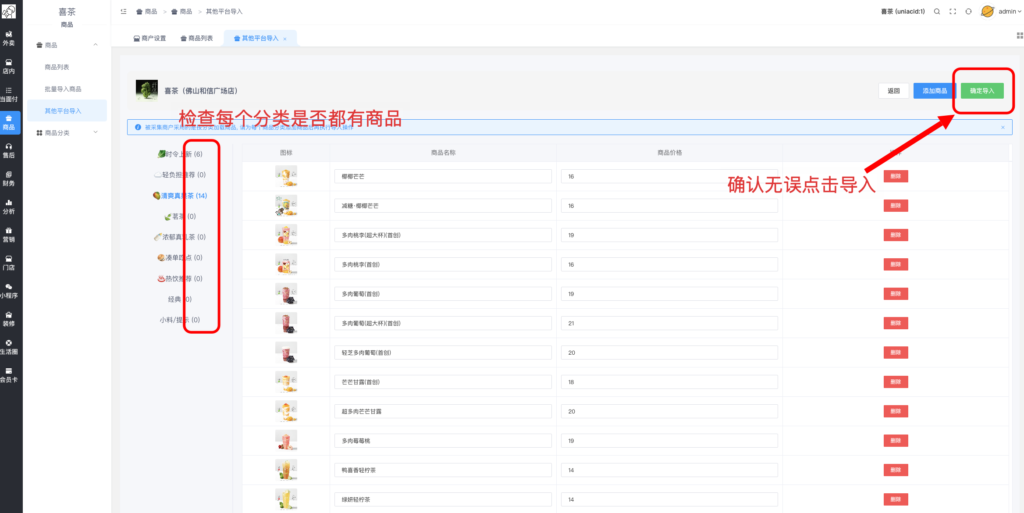Select the 商品 sidebar icon
Image resolution: width=1024 pixels, height=513 pixels.
(8, 122)
